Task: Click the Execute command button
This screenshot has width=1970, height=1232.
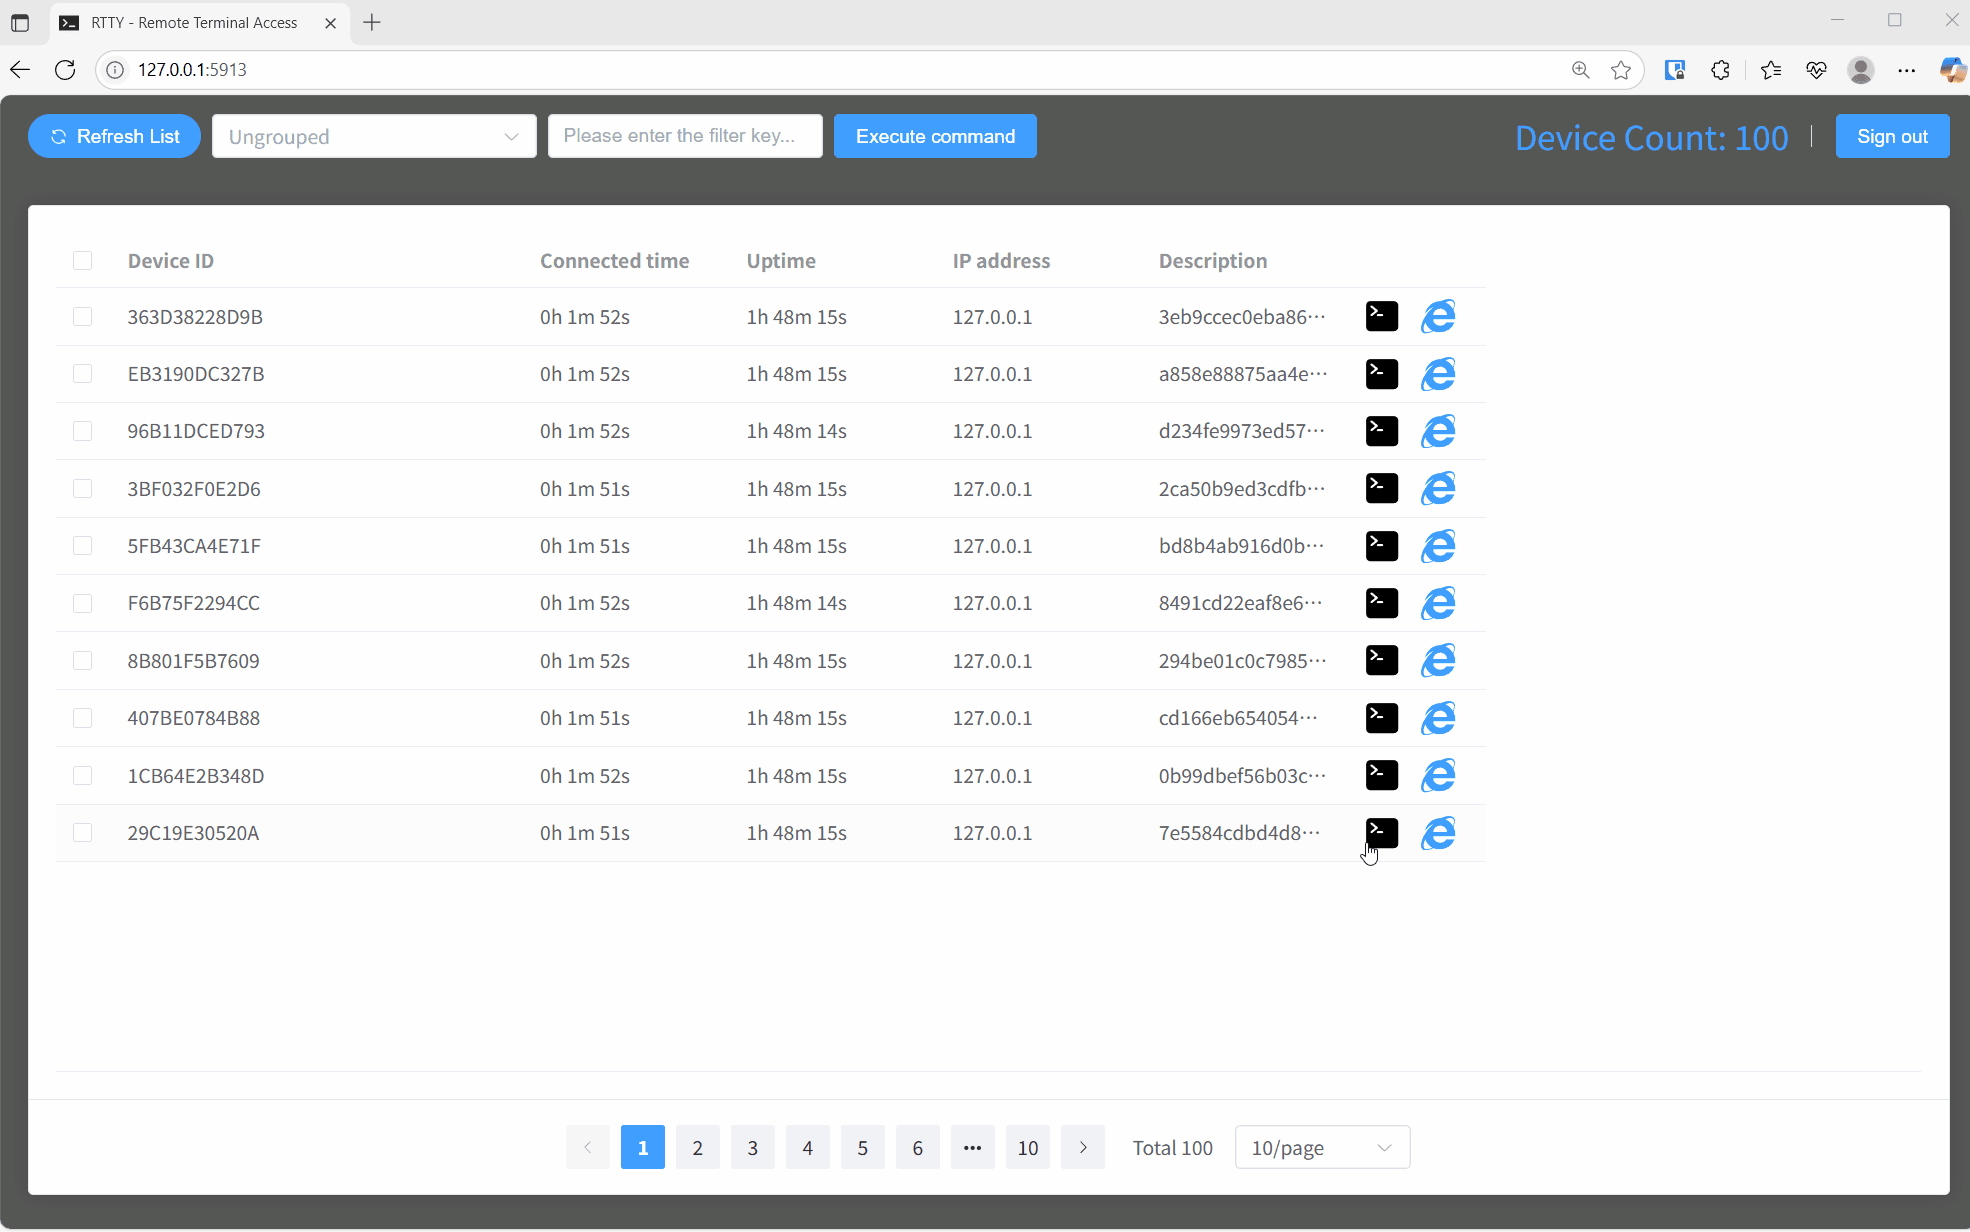Action: point(935,137)
